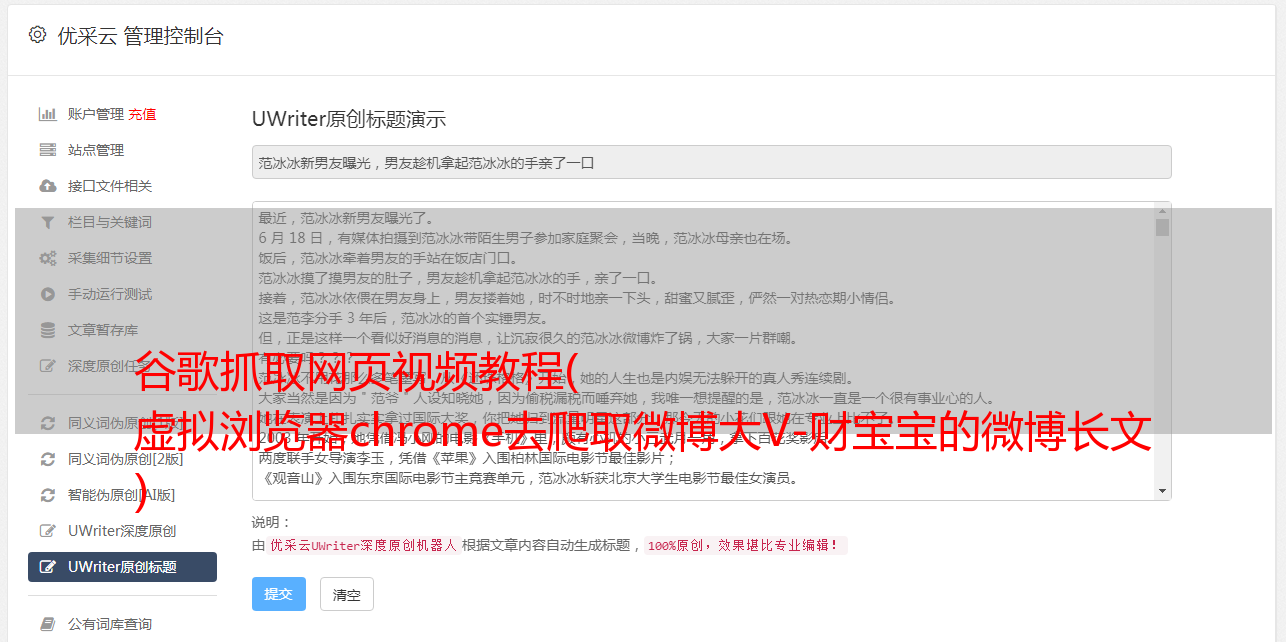
Task: Select the 站点管理 server icon
Action: click(47, 150)
